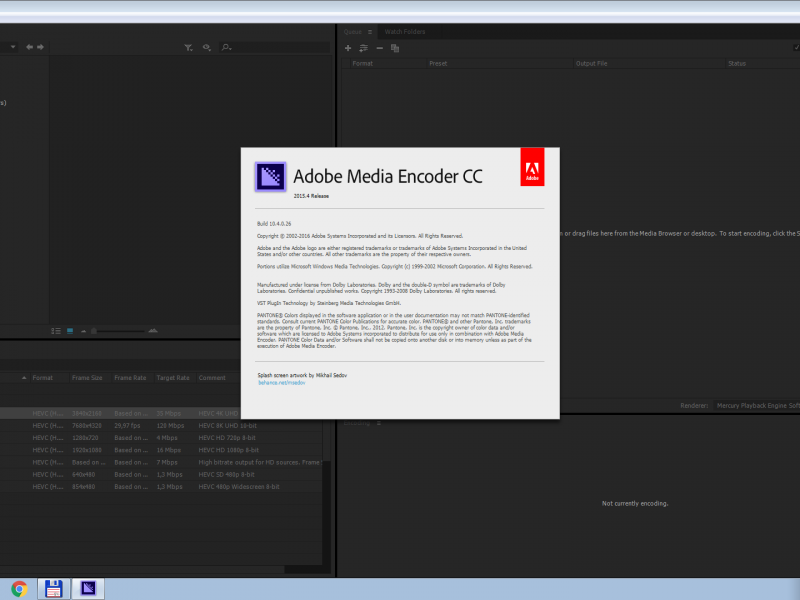800x600 pixels.
Task: Open the behance.net/msedov link
Action: pos(282,383)
